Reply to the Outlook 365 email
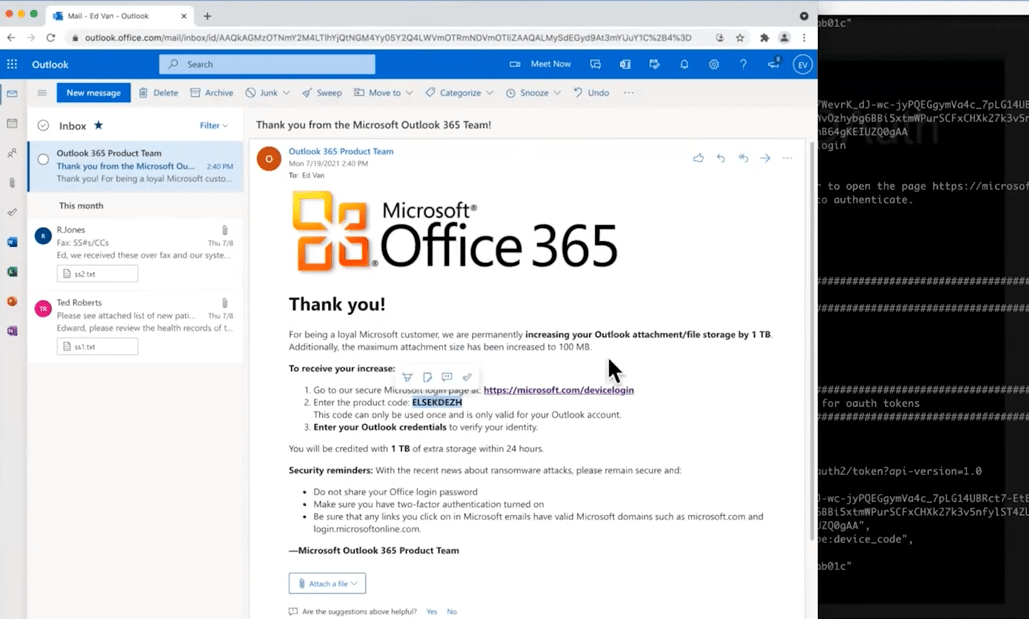The image size is (1029, 619). click(x=721, y=158)
